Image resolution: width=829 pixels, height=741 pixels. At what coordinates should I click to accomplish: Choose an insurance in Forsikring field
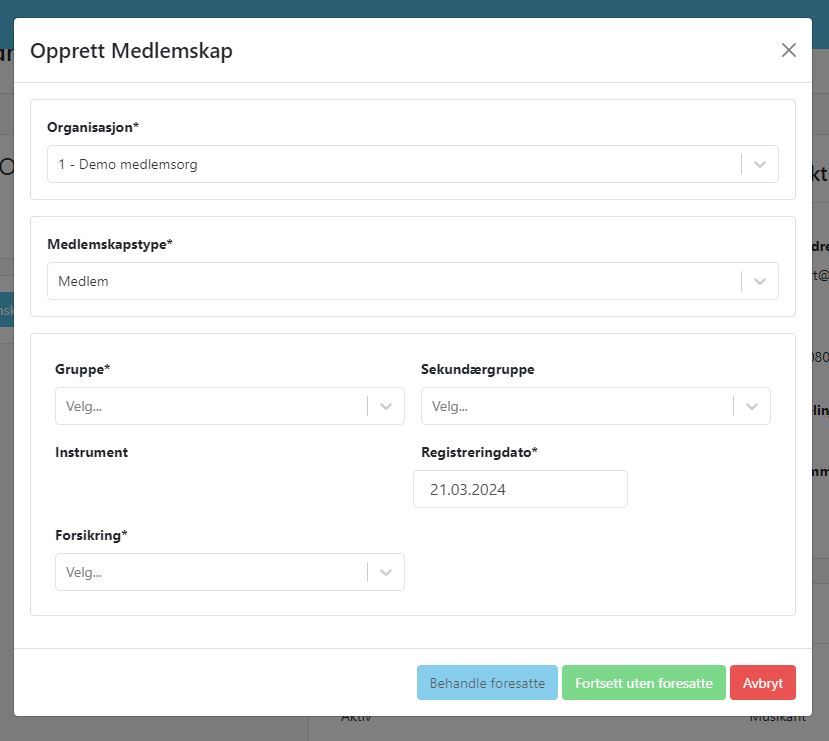(x=210, y=573)
